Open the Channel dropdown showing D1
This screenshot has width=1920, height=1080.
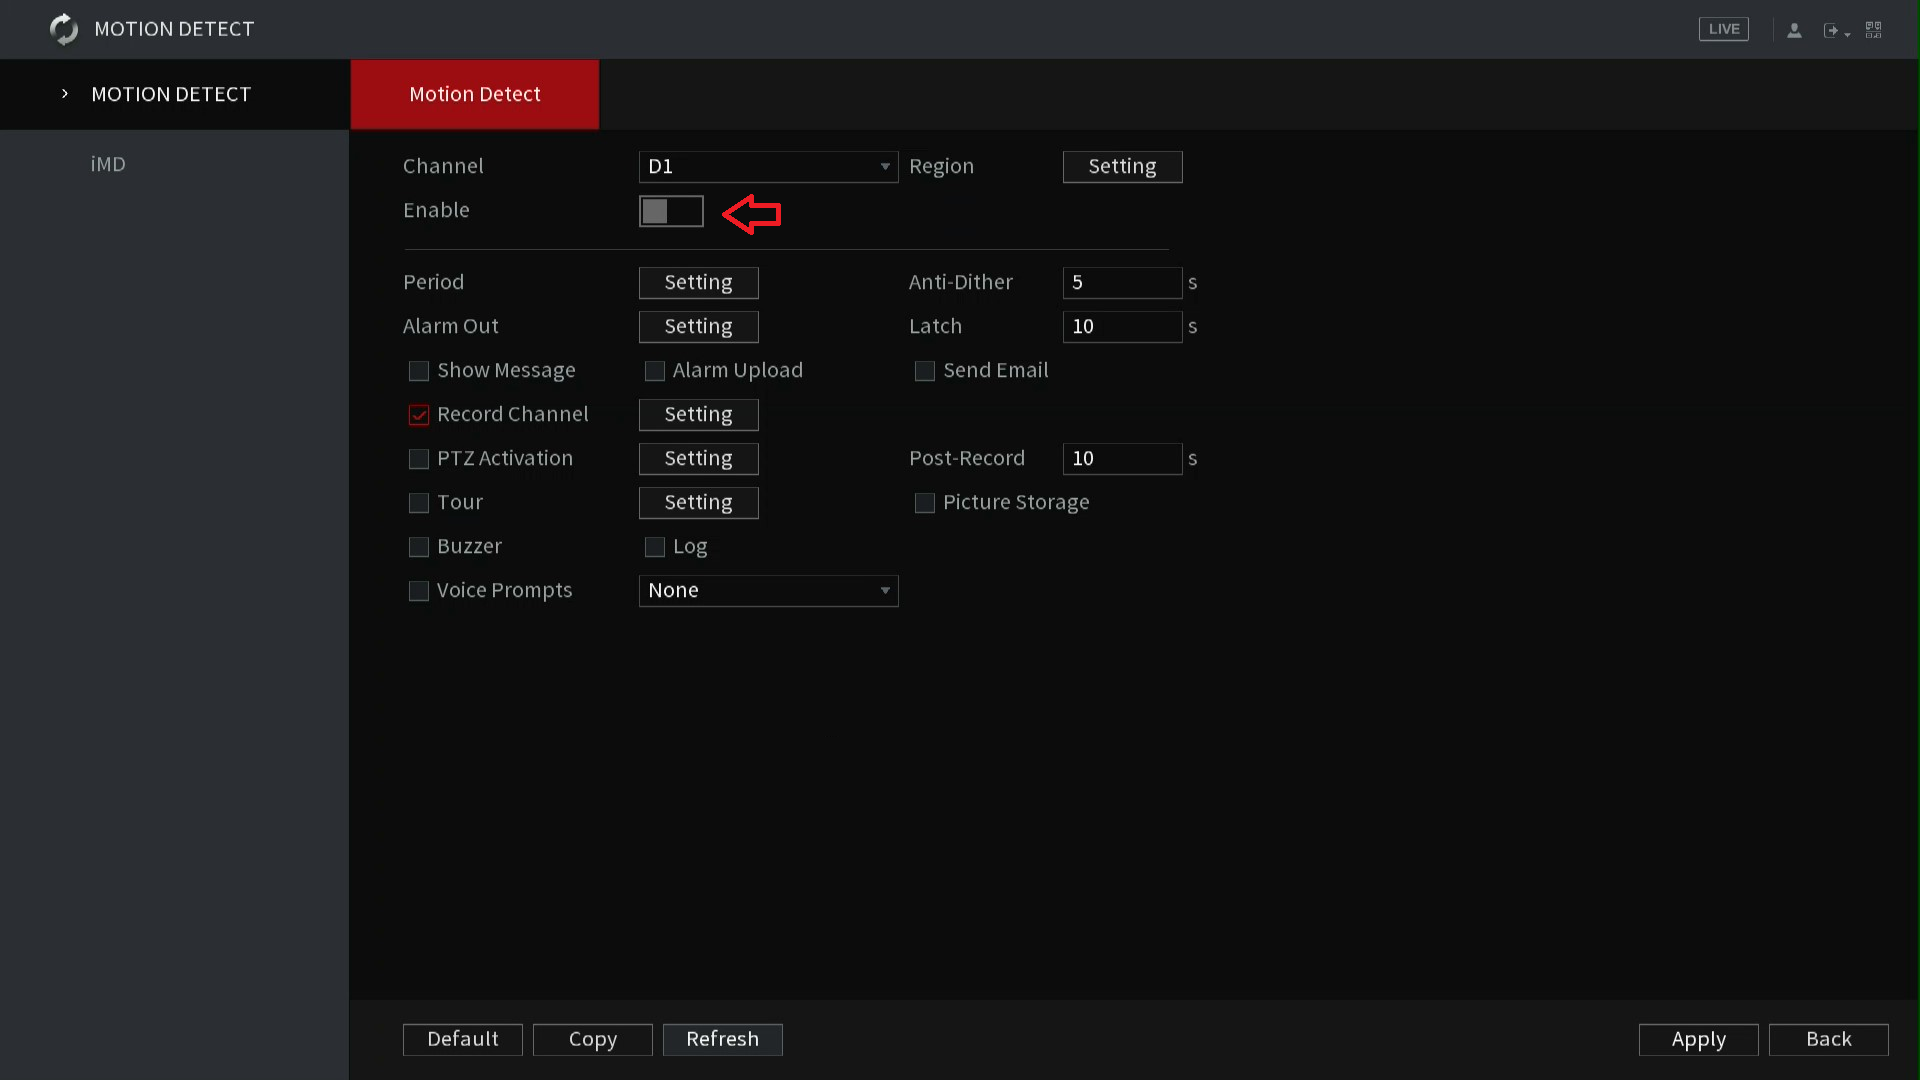click(768, 167)
